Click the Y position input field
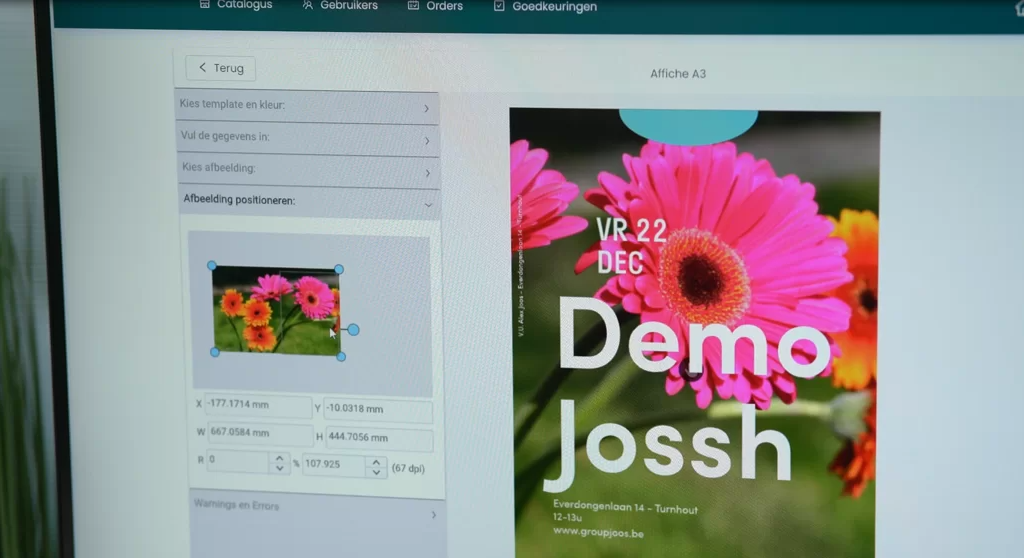Image resolution: width=1024 pixels, height=558 pixels. click(x=377, y=410)
